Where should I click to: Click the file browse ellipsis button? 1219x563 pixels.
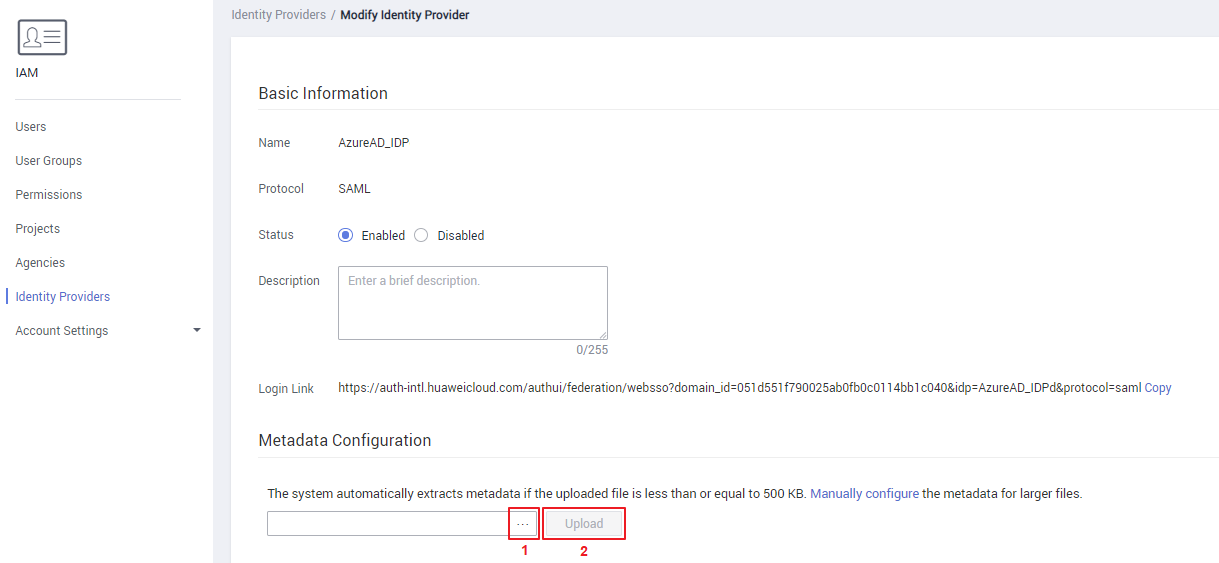[x=523, y=524]
